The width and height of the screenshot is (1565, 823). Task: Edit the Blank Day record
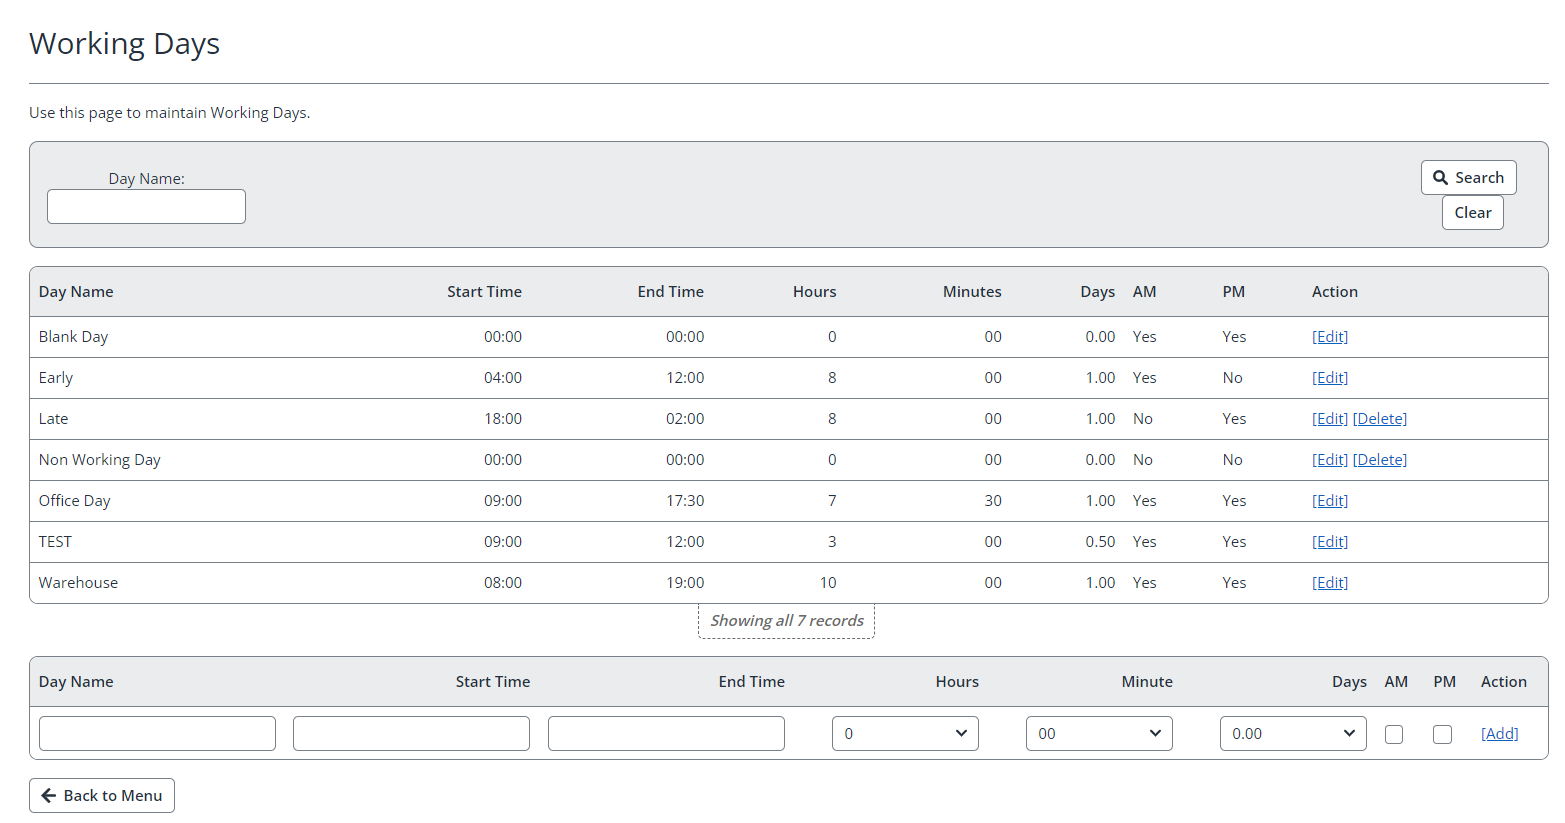(1329, 337)
